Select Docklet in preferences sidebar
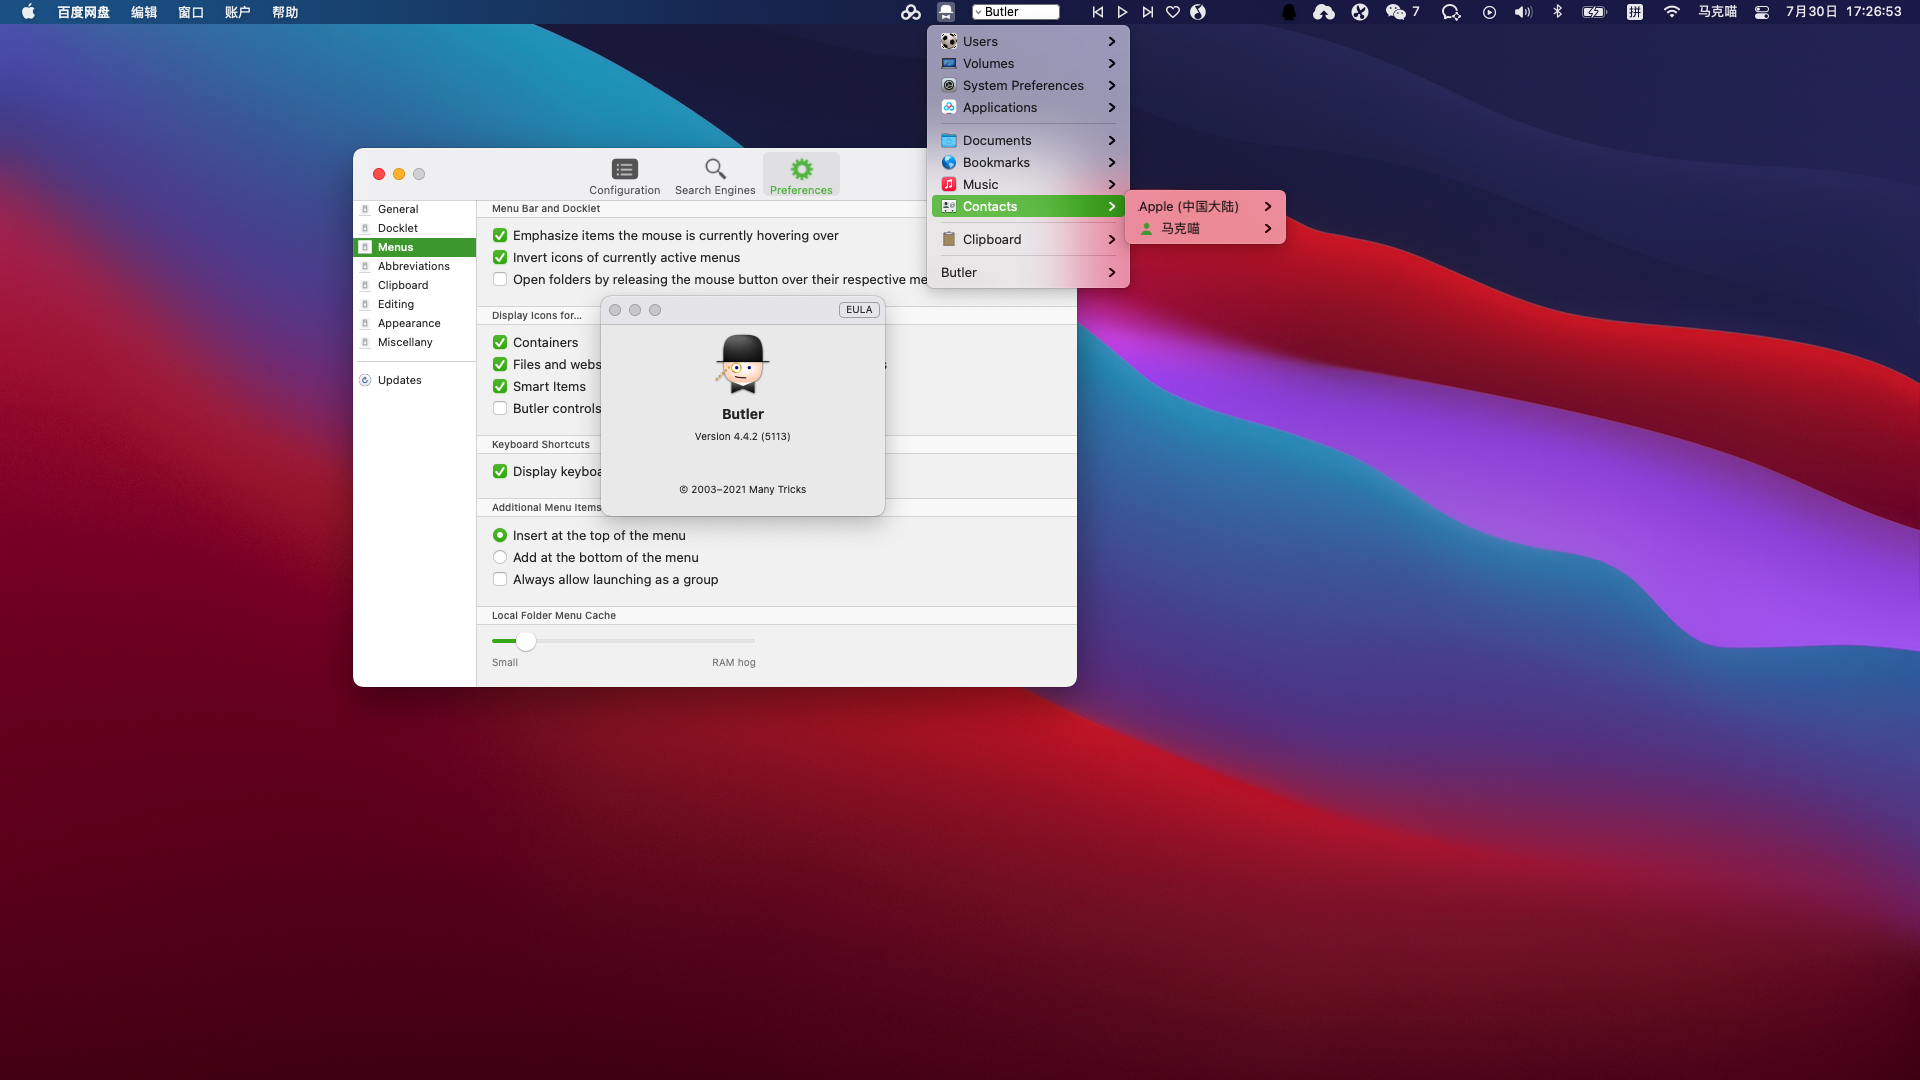The height and width of the screenshot is (1080, 1920). coord(415,228)
